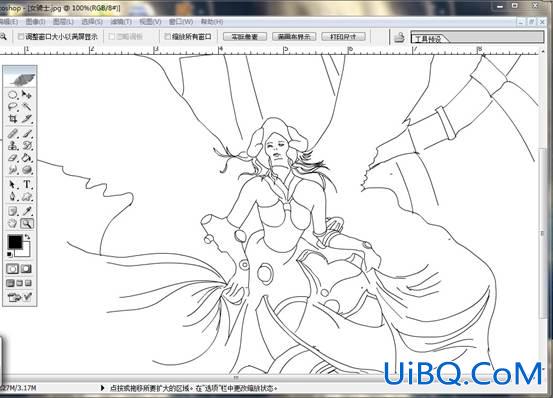The width and height of the screenshot is (553, 398).
Task: Select the Crop tool
Action: coord(13,118)
